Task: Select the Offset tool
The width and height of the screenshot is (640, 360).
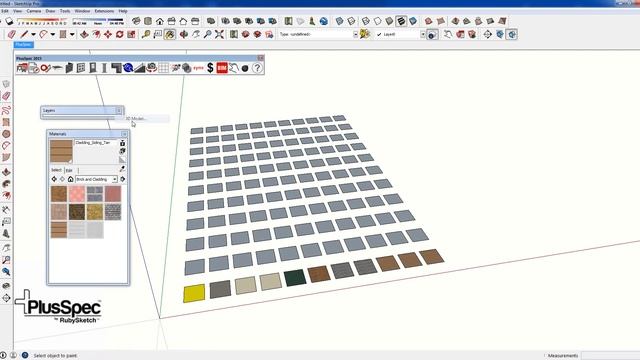Action: (96, 34)
